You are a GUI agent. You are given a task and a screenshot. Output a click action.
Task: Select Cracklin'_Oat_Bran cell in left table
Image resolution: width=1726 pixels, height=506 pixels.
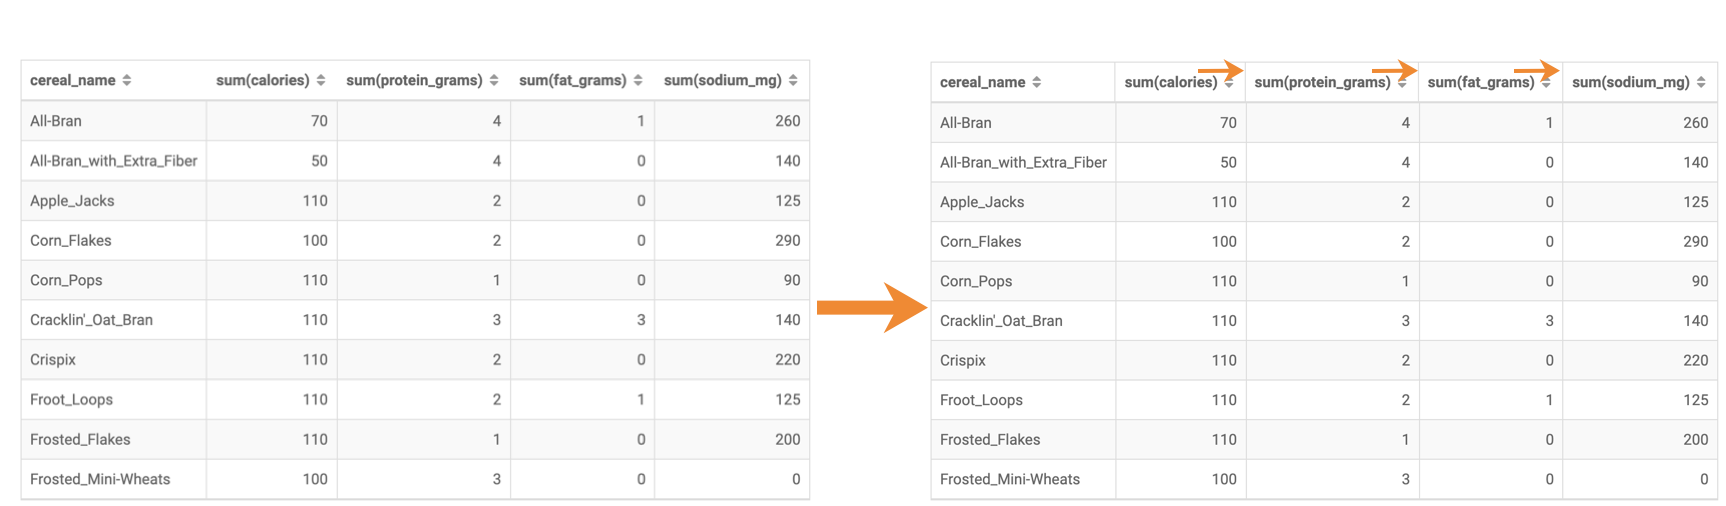click(91, 320)
